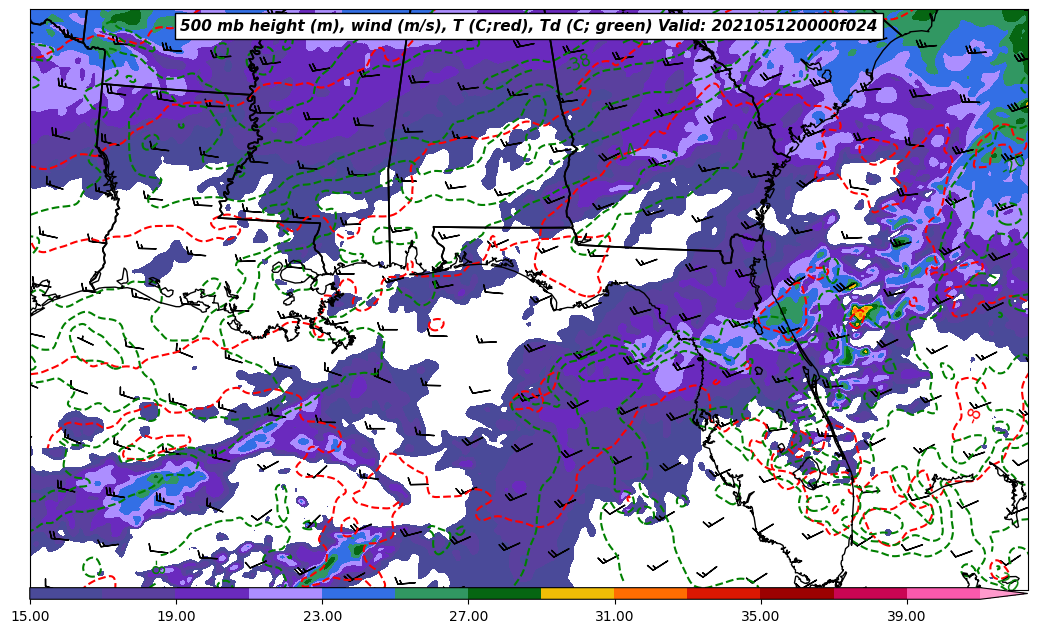The width and height of the screenshot is (1037, 633).
Task: Click the yellow segment of the colorbar
Action: coord(578,593)
